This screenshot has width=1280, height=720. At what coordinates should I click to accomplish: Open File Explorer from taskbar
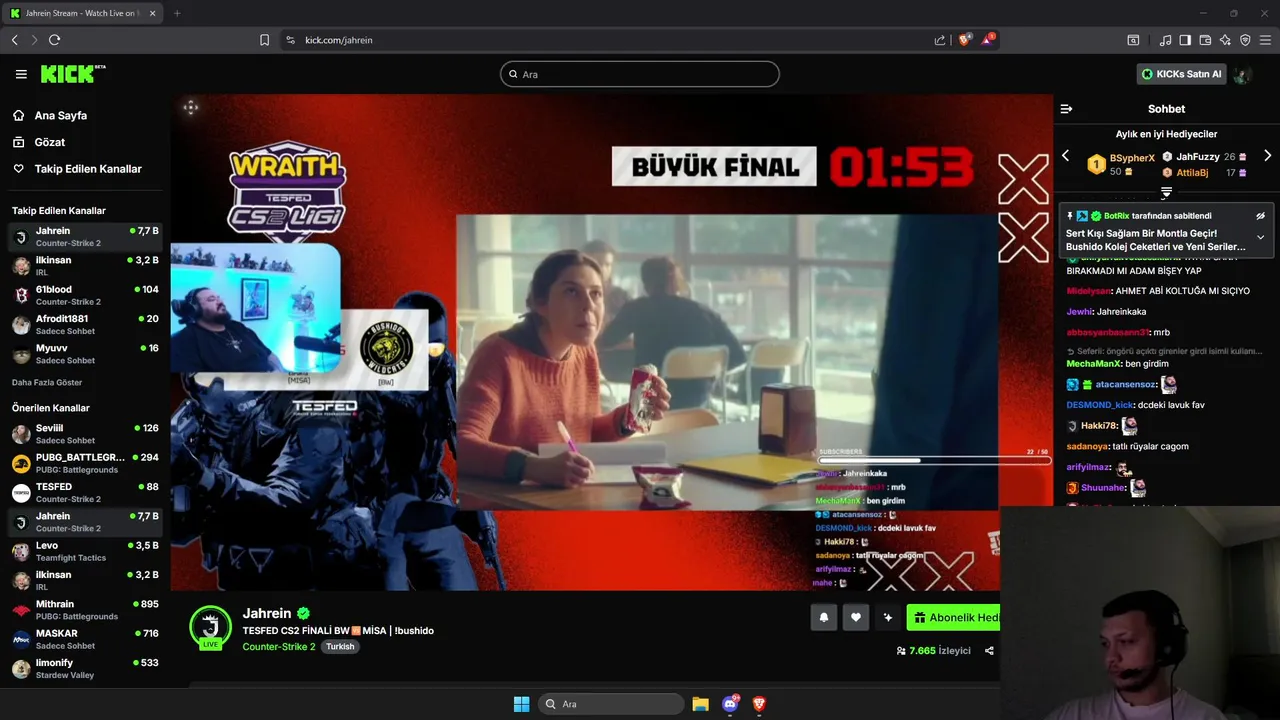point(701,704)
